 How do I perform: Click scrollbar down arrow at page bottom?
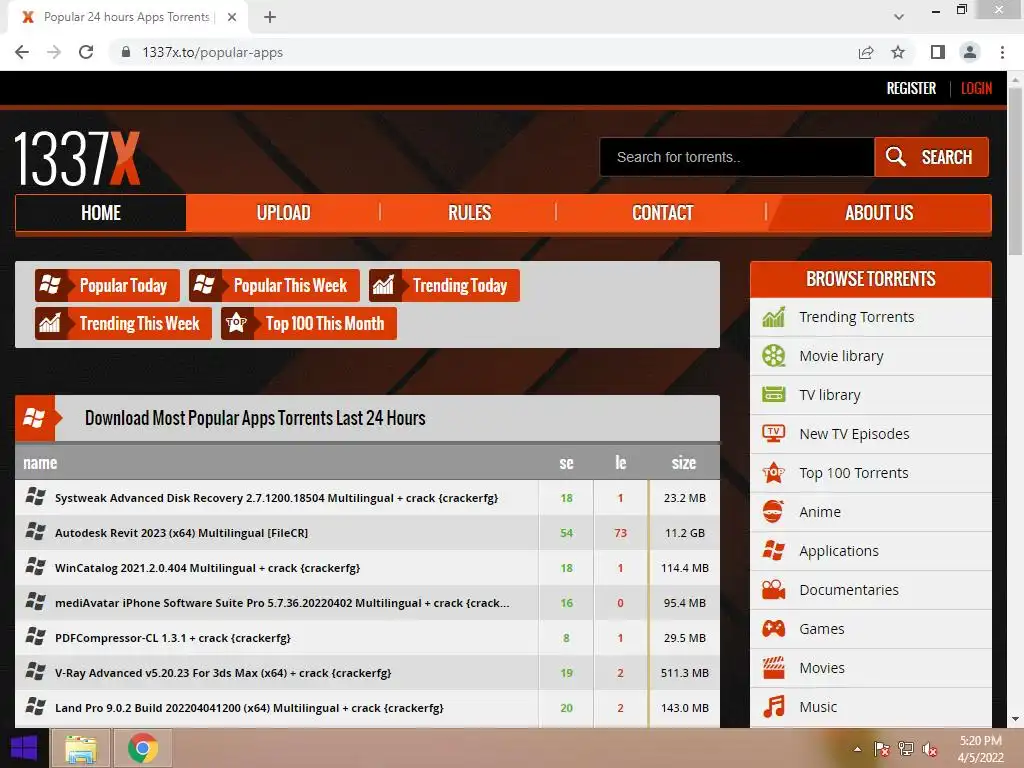click(1015, 719)
